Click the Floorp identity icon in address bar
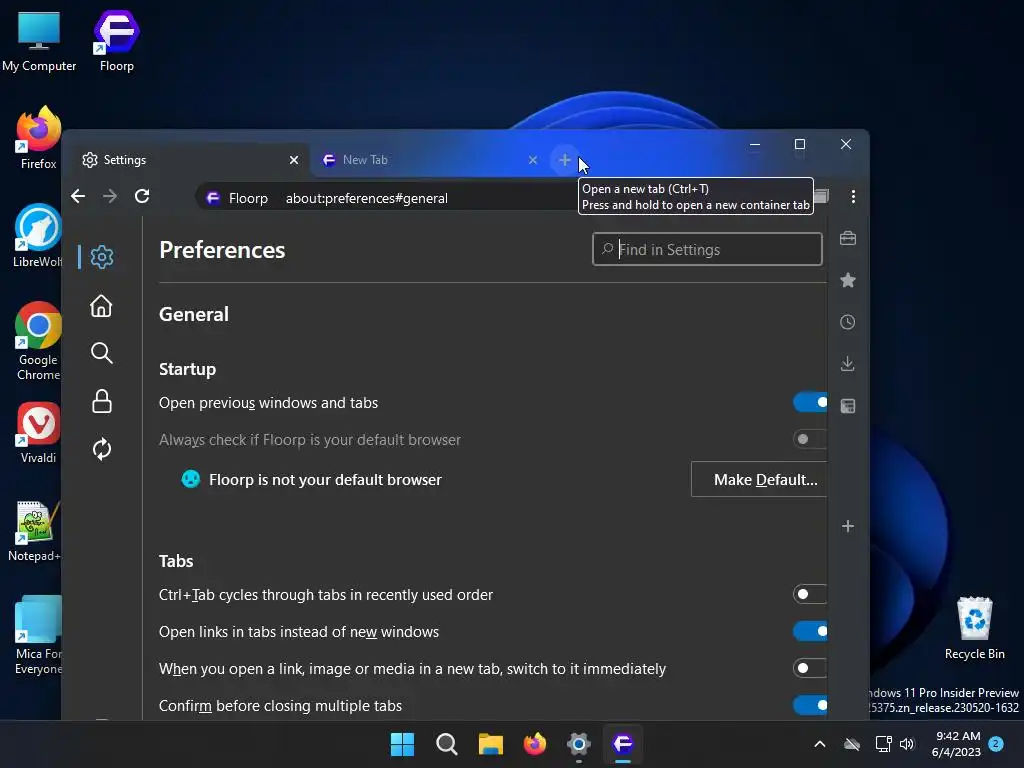Image resolution: width=1024 pixels, height=768 pixels. point(214,198)
